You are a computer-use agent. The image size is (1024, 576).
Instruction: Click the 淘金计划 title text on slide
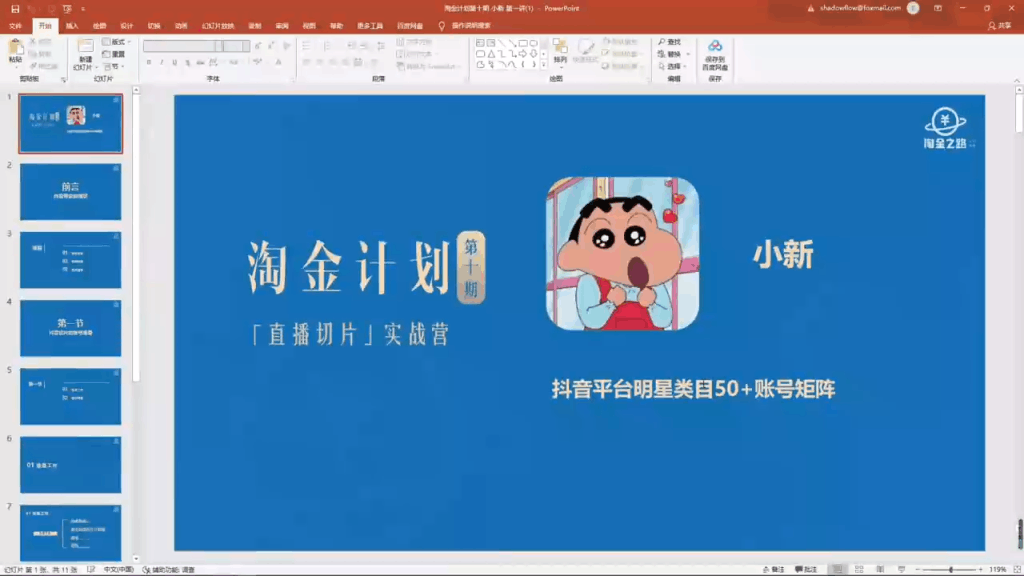[x=349, y=267]
